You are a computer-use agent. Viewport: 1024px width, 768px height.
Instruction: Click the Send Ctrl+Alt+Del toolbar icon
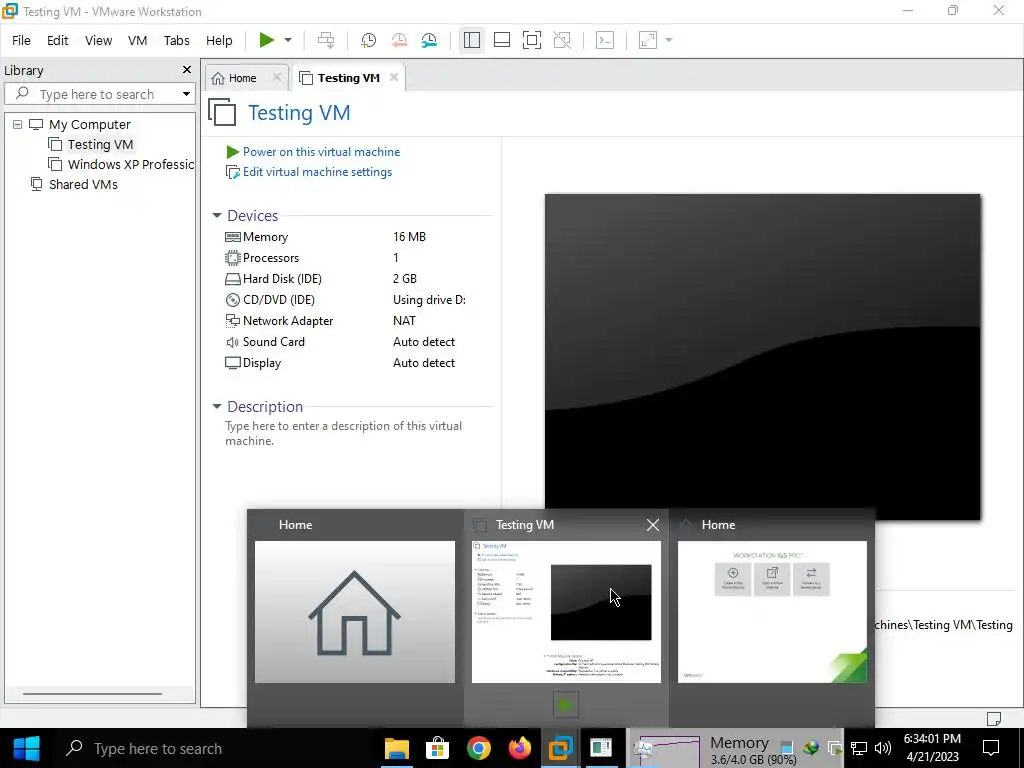[x=325, y=40]
